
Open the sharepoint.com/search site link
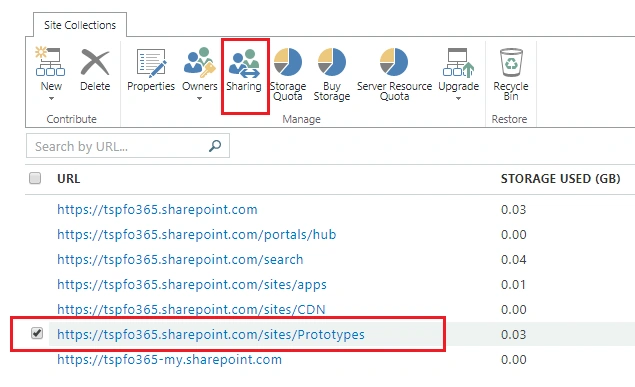point(180,259)
